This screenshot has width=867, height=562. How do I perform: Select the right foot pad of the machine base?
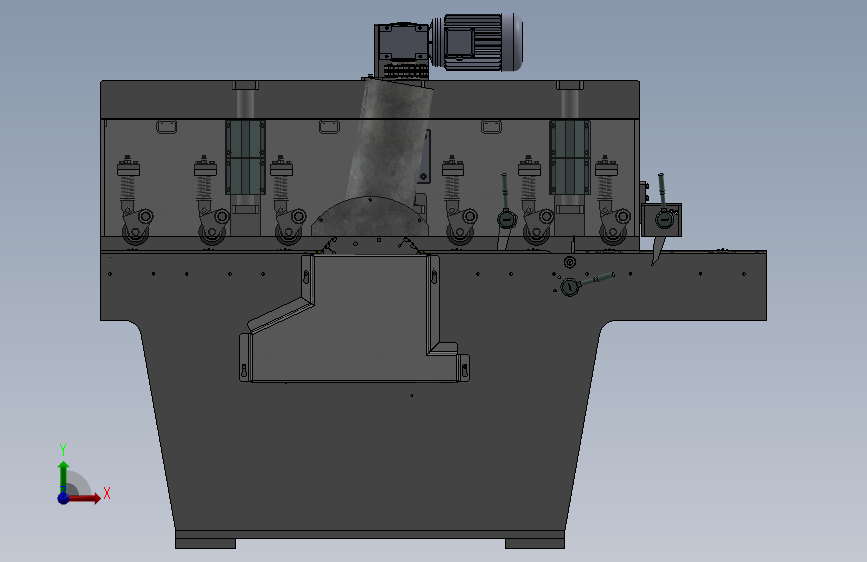(535, 544)
